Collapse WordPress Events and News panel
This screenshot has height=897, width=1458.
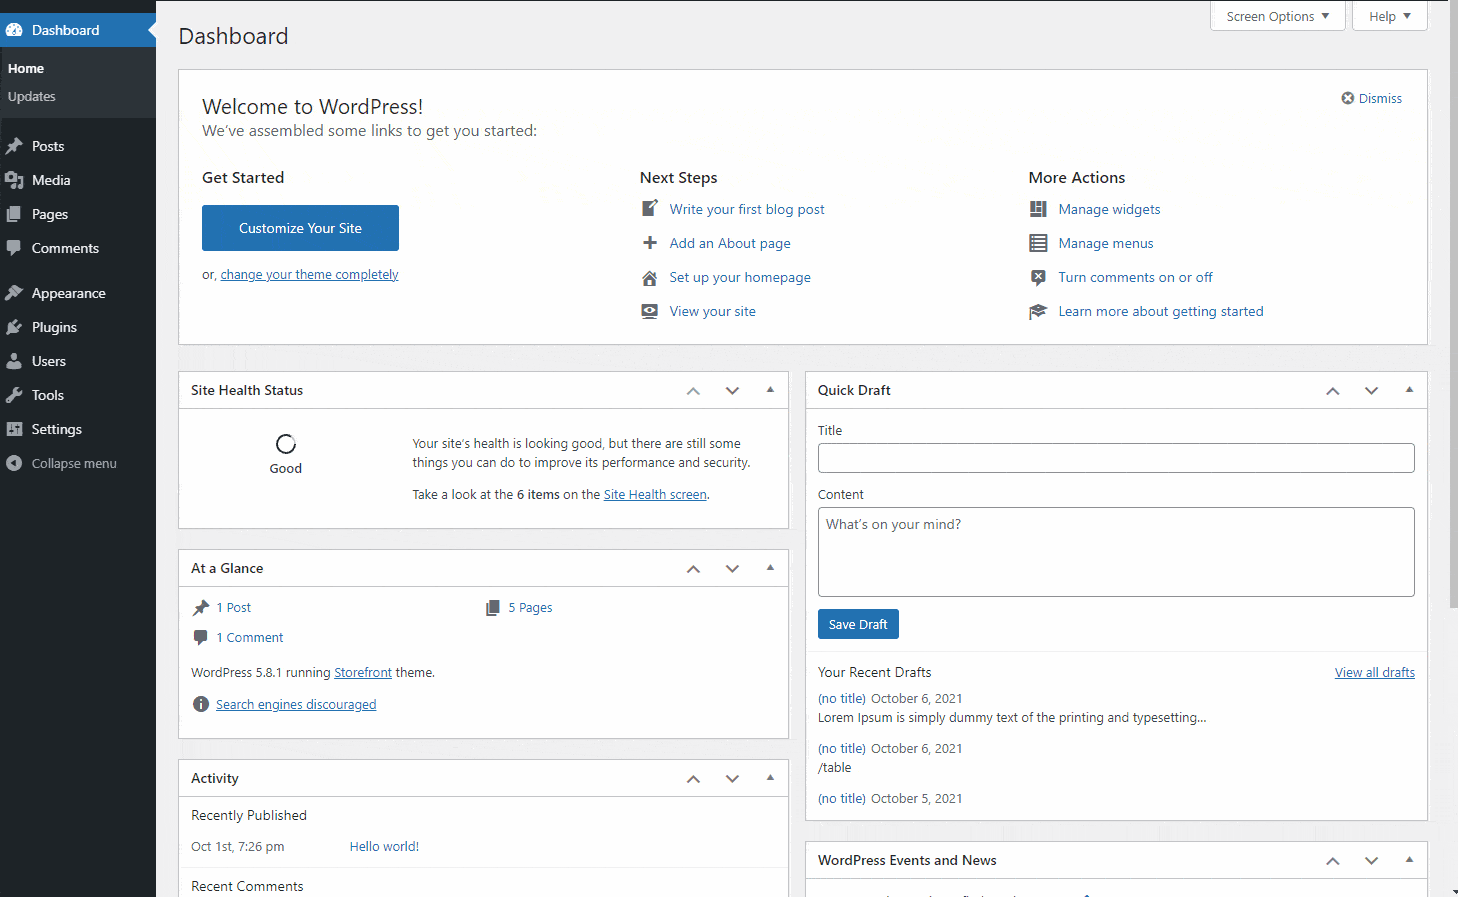[1409, 860]
